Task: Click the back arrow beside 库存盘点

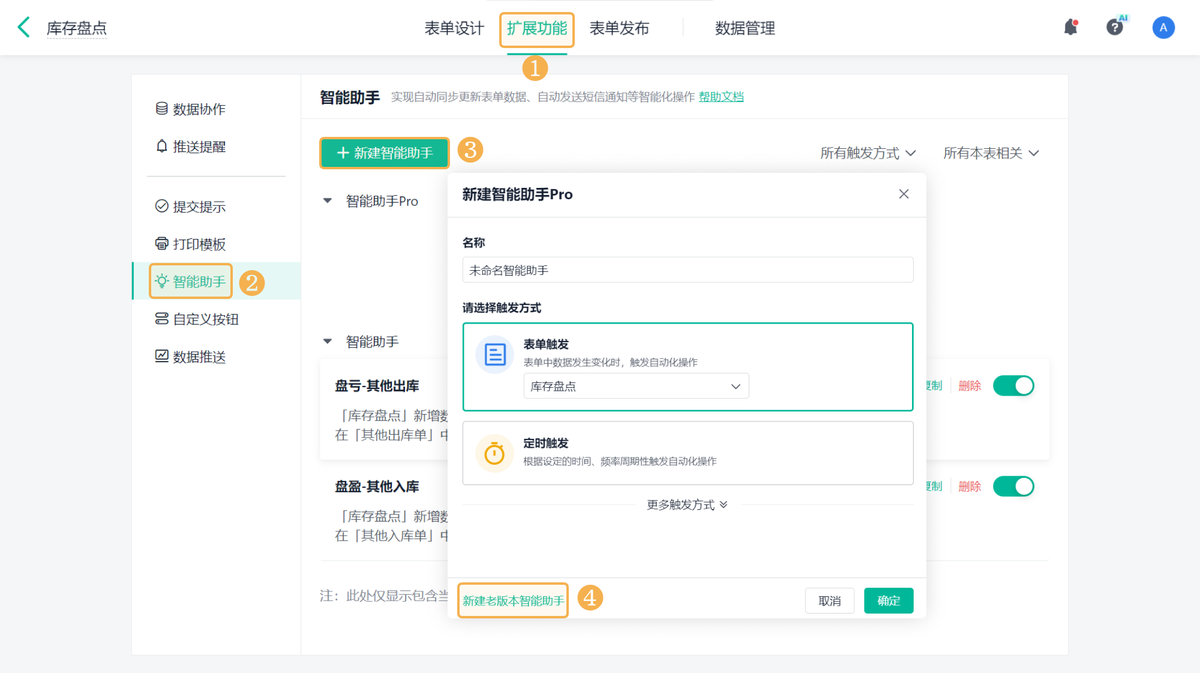Action: pos(24,28)
